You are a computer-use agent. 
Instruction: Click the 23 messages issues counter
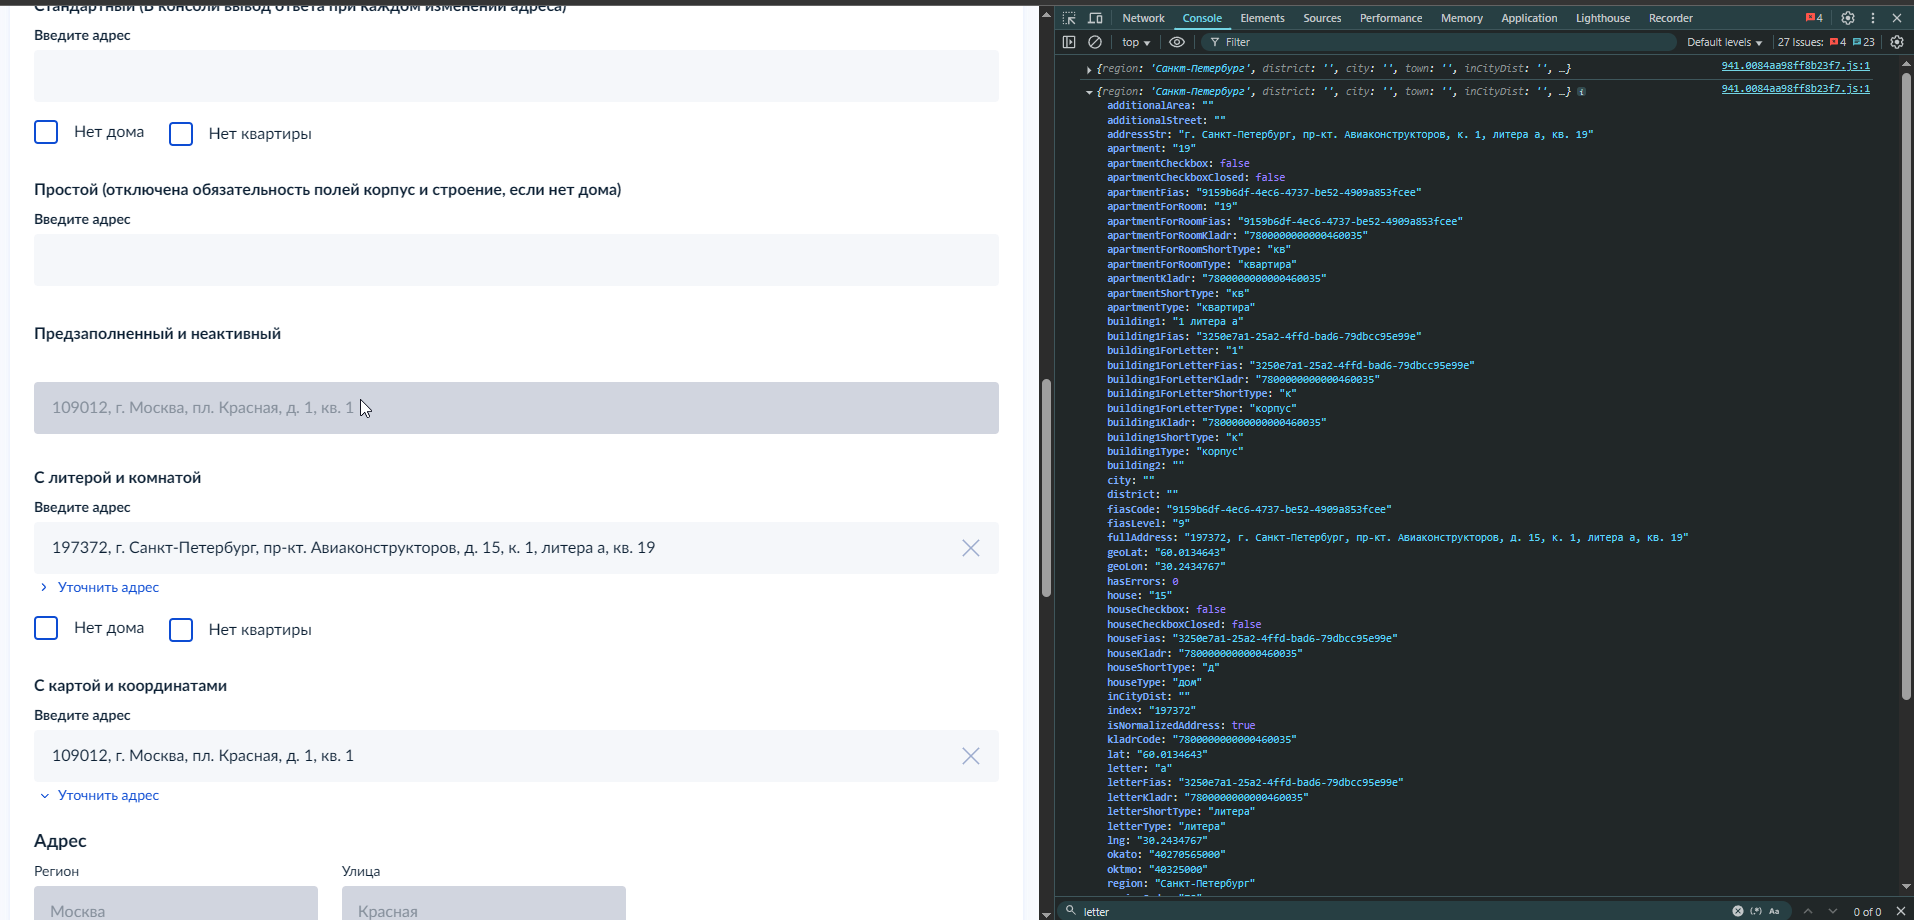tap(1864, 42)
